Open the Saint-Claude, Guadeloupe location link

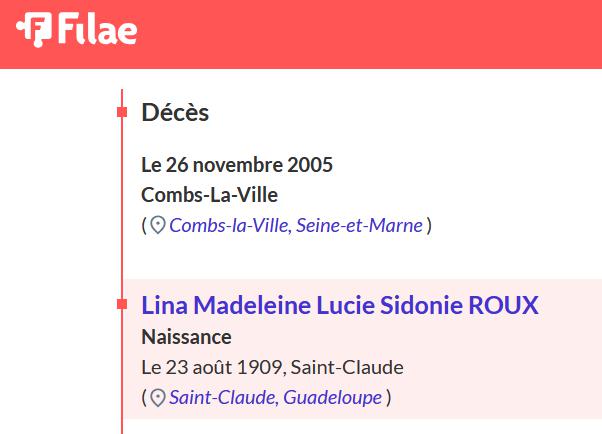tap(275, 397)
